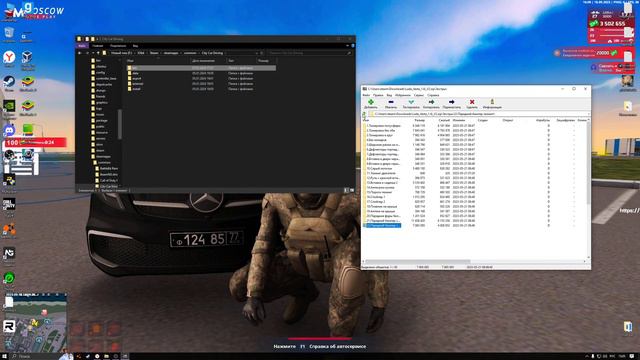Click the green Add button in 7-Zip
This screenshot has height=360, width=640.
371,104
